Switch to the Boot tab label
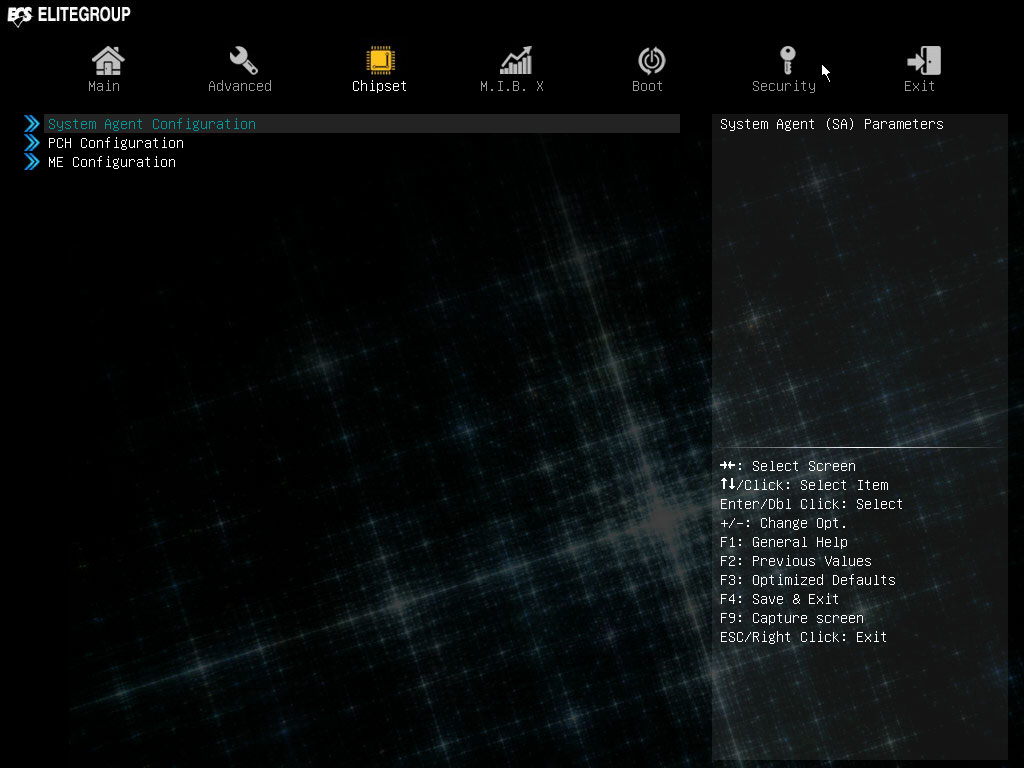 tap(647, 86)
